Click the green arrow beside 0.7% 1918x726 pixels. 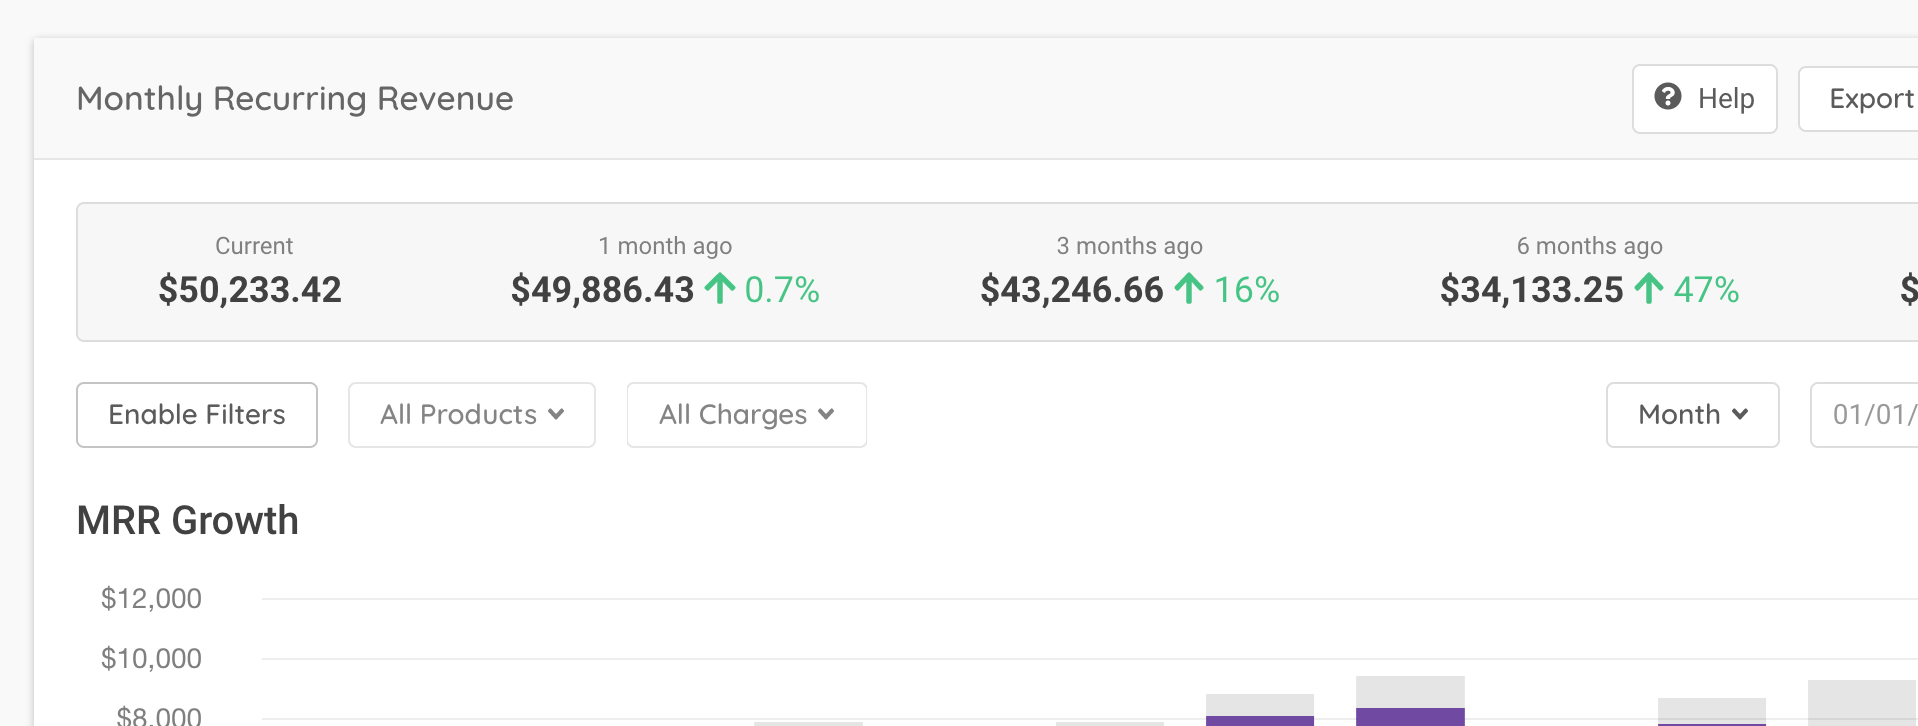coord(719,289)
